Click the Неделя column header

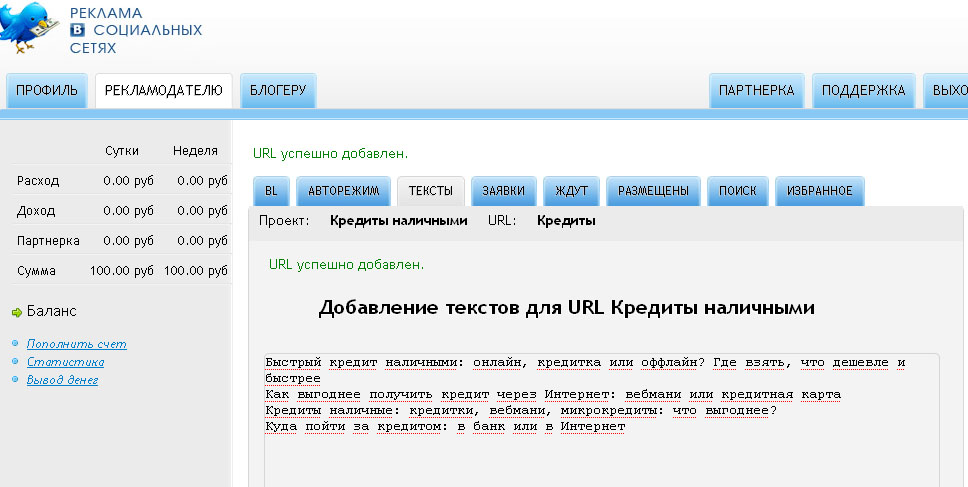[x=195, y=151]
